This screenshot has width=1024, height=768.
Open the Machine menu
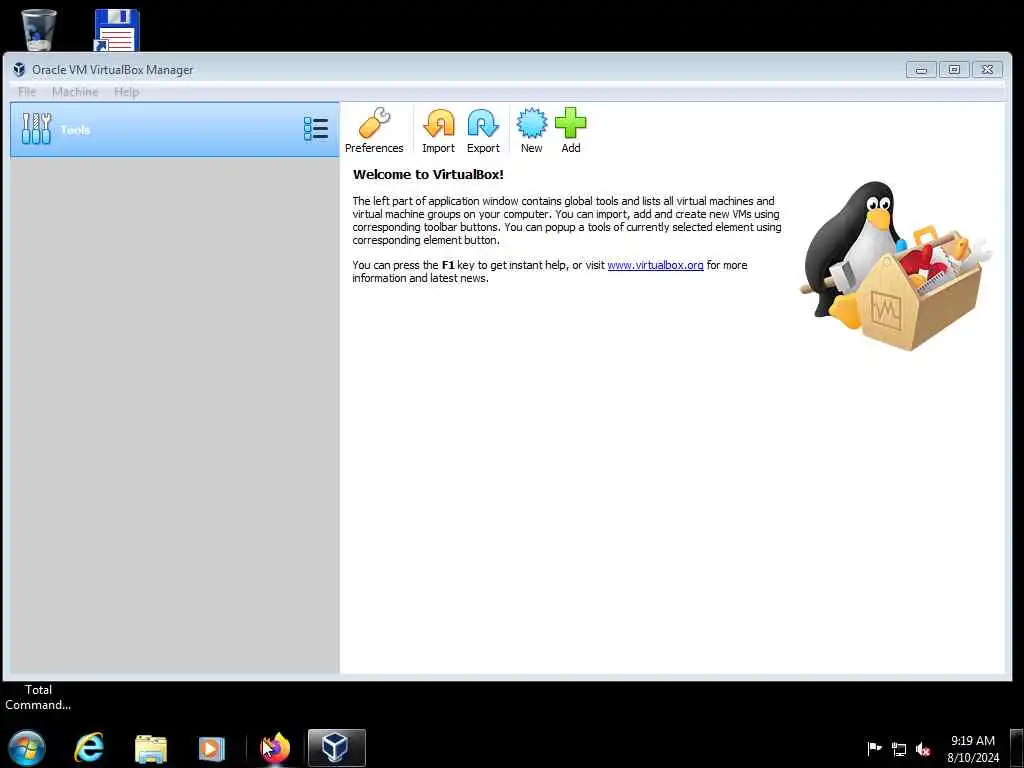pyautogui.click(x=75, y=92)
